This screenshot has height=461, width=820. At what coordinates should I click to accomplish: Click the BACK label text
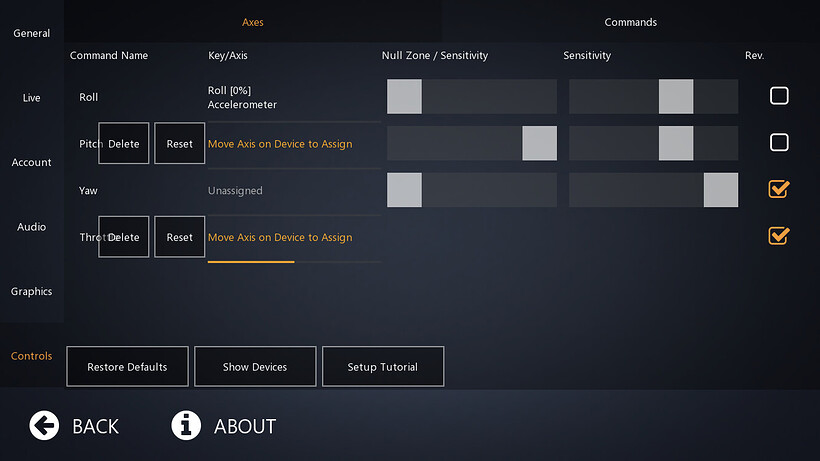(96, 426)
